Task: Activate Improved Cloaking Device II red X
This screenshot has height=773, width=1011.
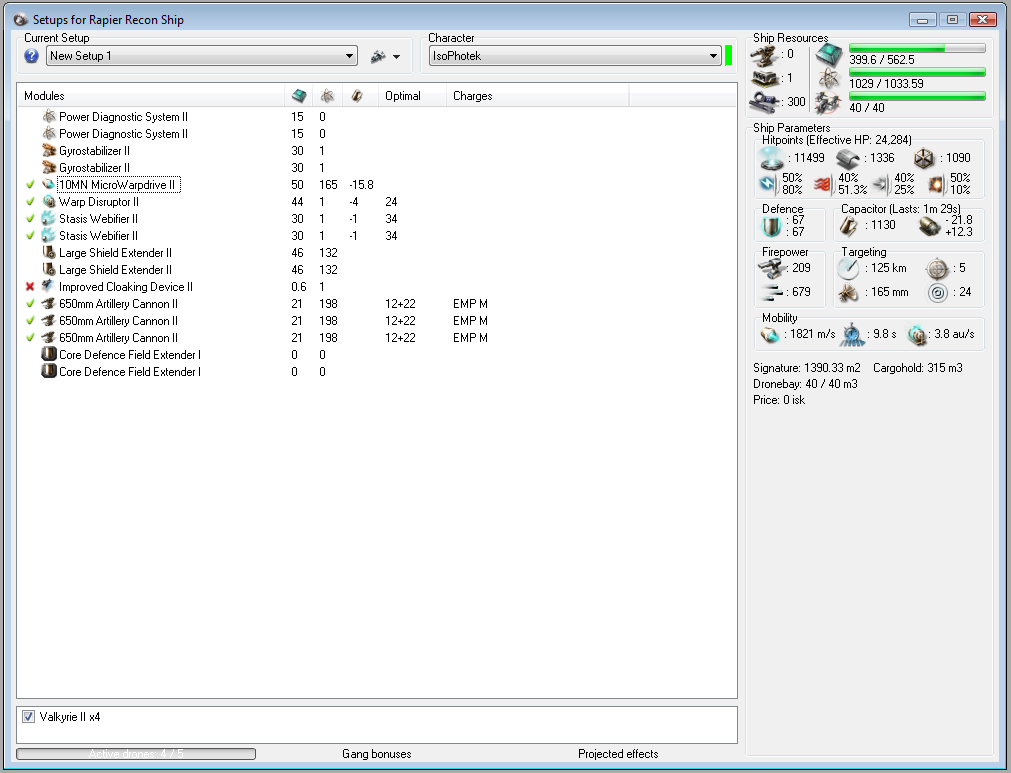Action: (30, 287)
